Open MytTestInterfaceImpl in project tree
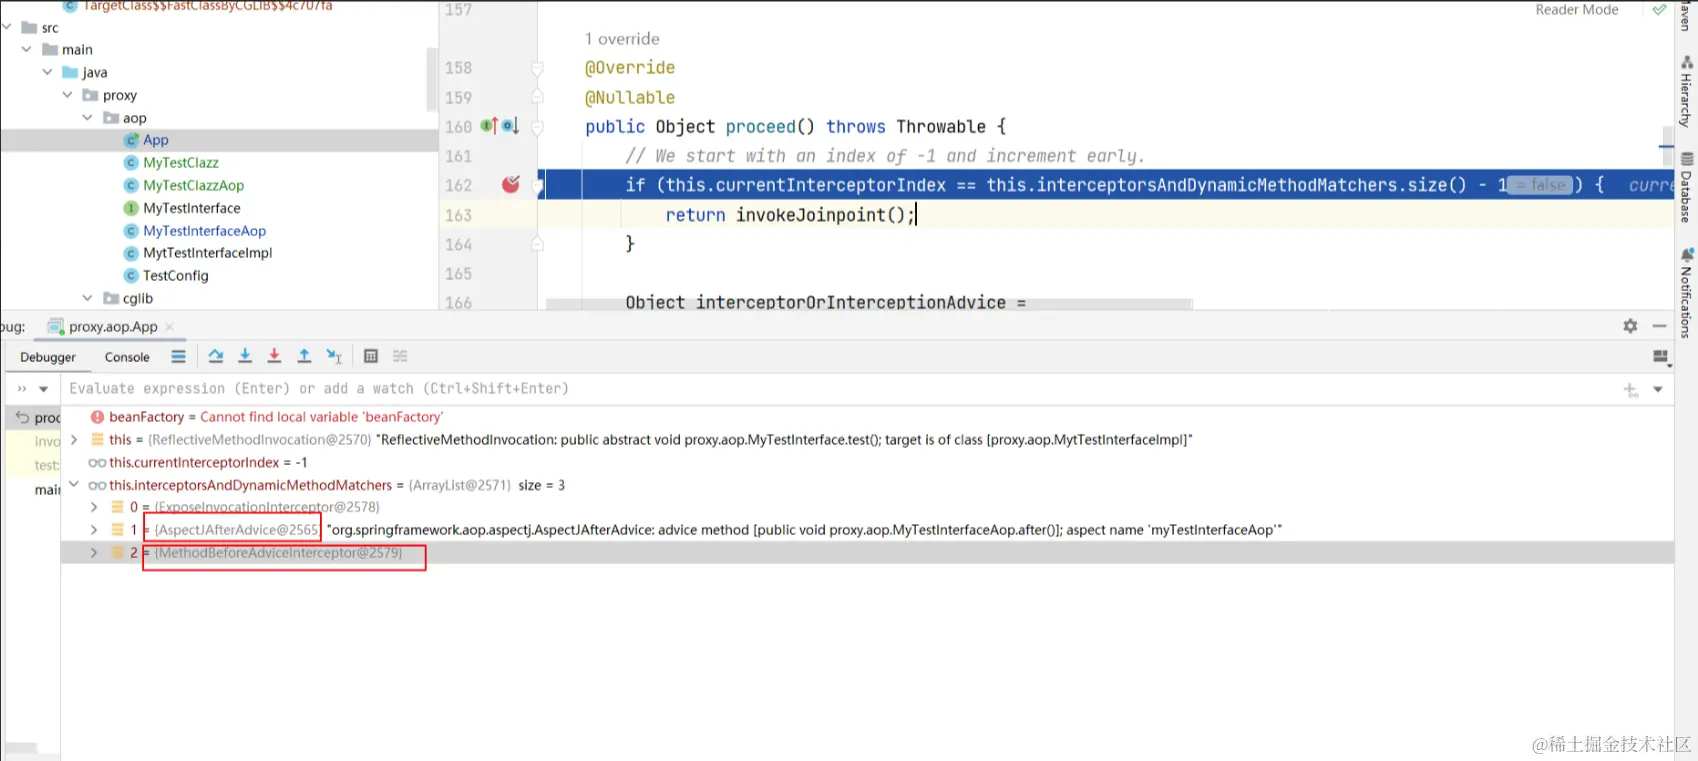The image size is (1698, 761). [x=207, y=253]
